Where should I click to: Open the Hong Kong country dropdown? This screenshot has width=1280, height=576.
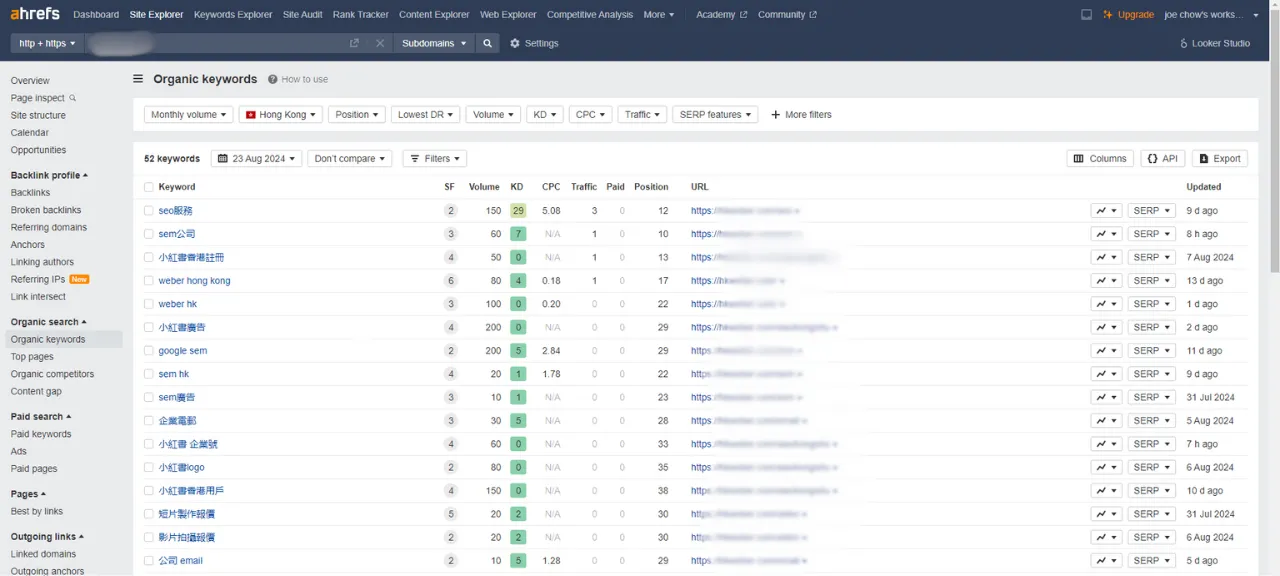click(x=281, y=115)
